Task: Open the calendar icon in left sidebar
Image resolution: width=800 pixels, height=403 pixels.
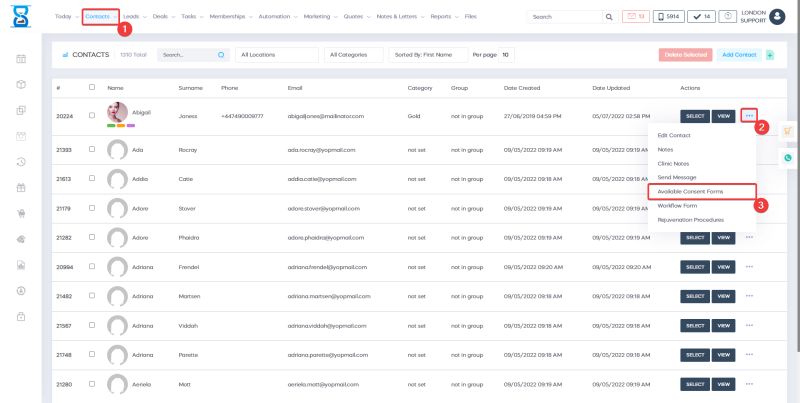Action: pyautogui.click(x=21, y=59)
